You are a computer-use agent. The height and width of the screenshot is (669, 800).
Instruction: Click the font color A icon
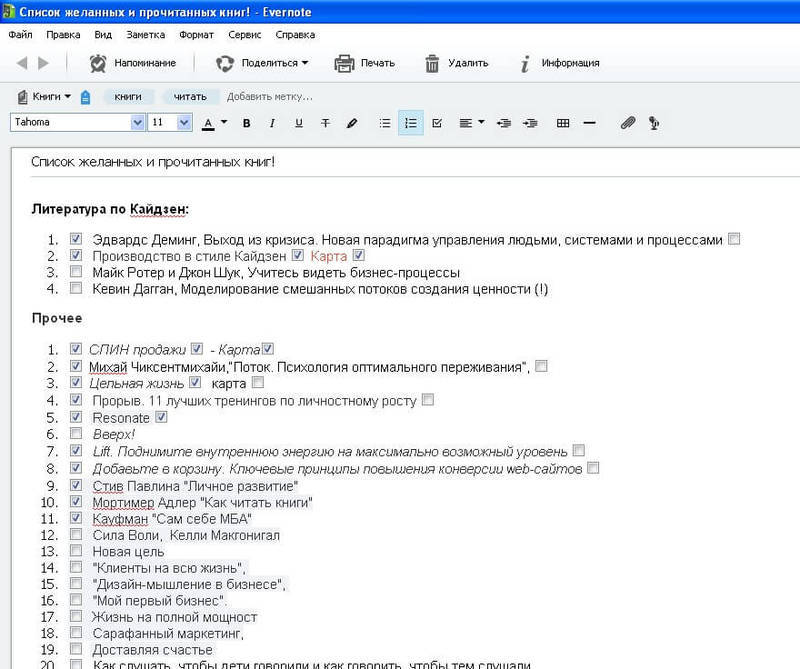tap(208, 123)
